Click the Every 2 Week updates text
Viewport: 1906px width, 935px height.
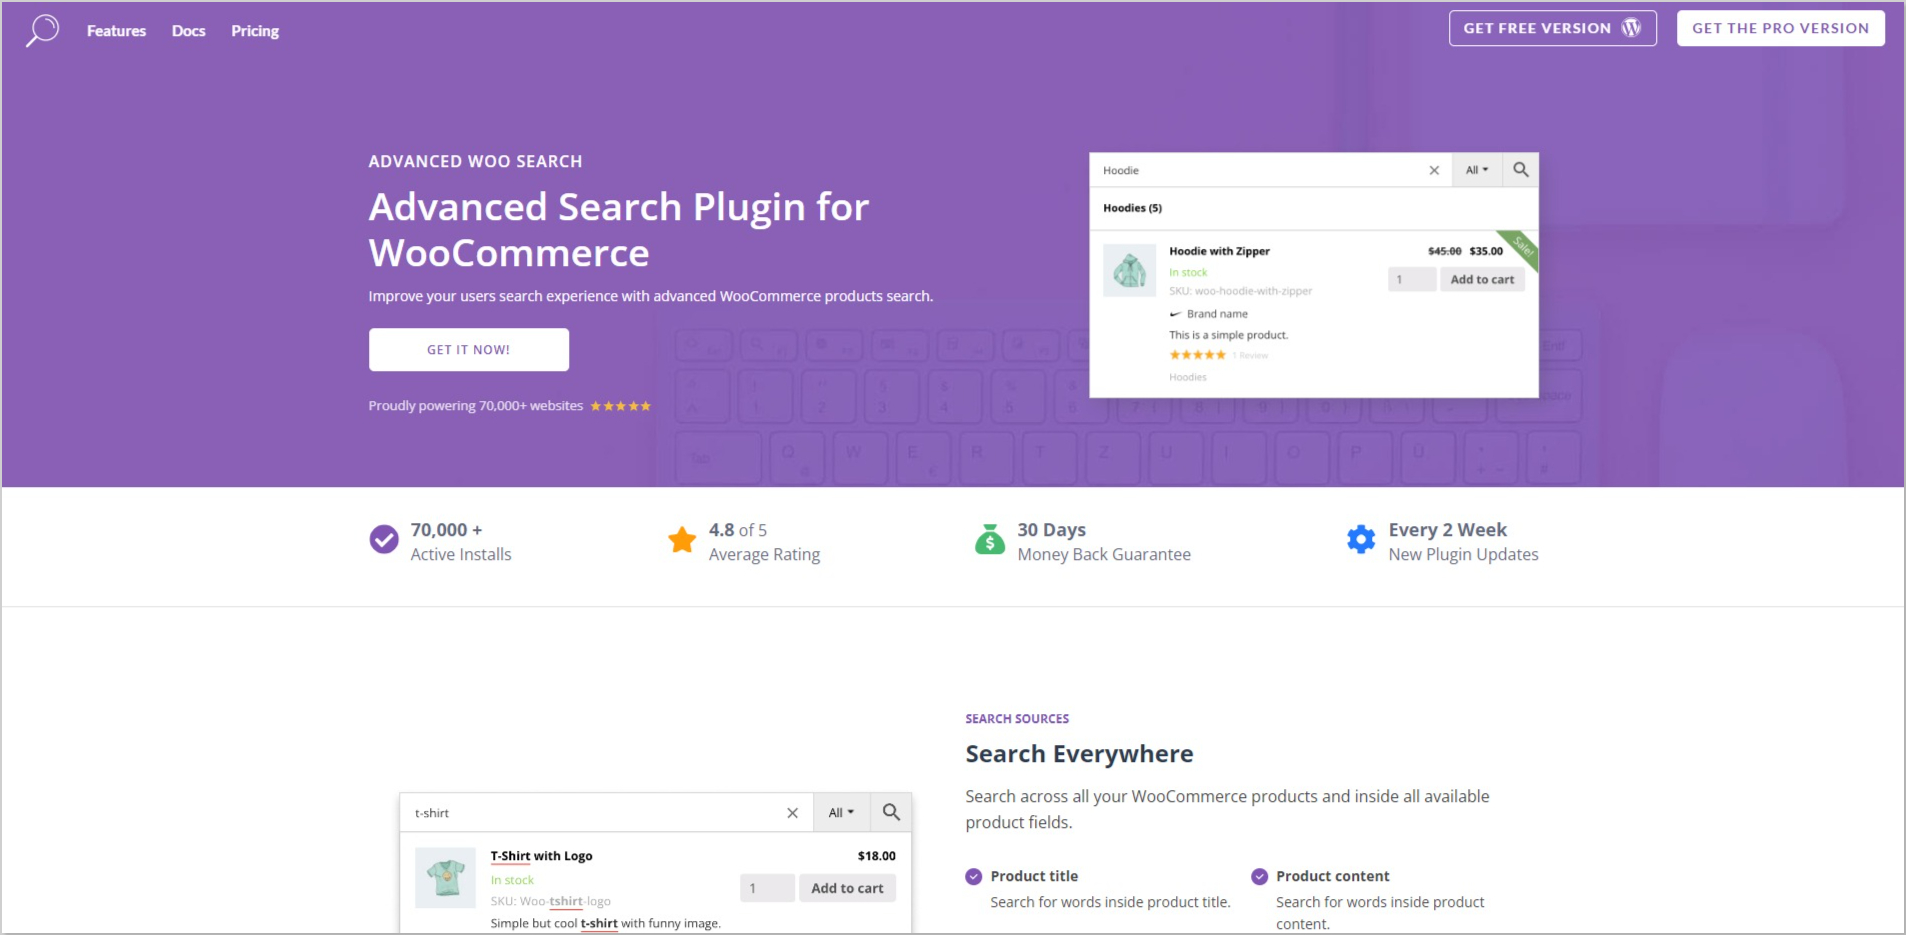[x=1463, y=542]
